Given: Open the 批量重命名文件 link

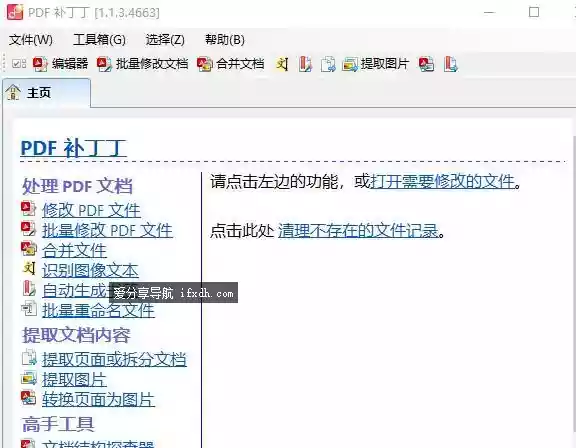Looking at the screenshot, I should (98, 311).
